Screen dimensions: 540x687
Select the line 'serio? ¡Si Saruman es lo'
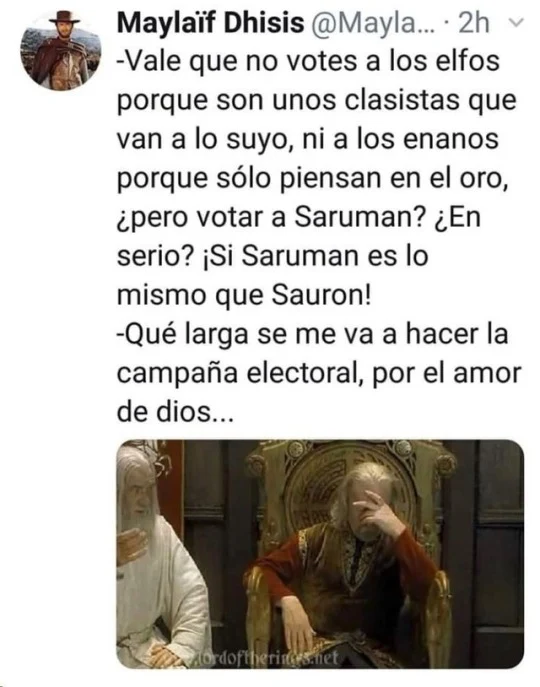click(x=272, y=256)
